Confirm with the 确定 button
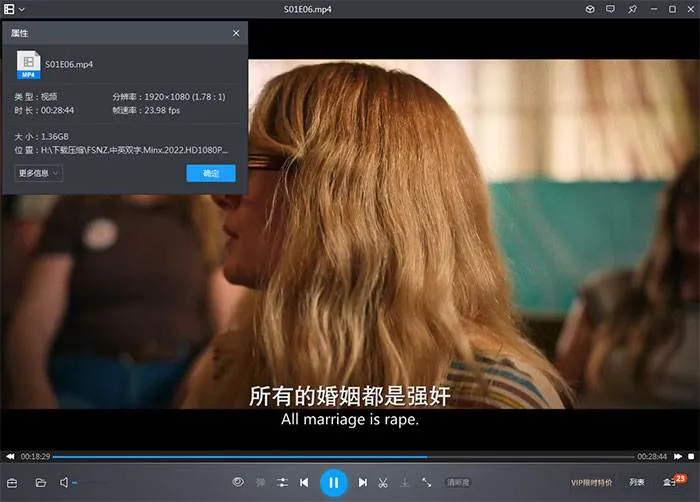This screenshot has height=502, width=700. (x=211, y=173)
